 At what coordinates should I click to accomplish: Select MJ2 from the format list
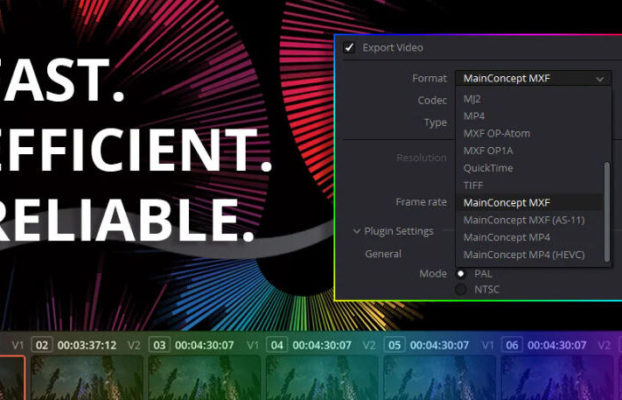click(472, 99)
